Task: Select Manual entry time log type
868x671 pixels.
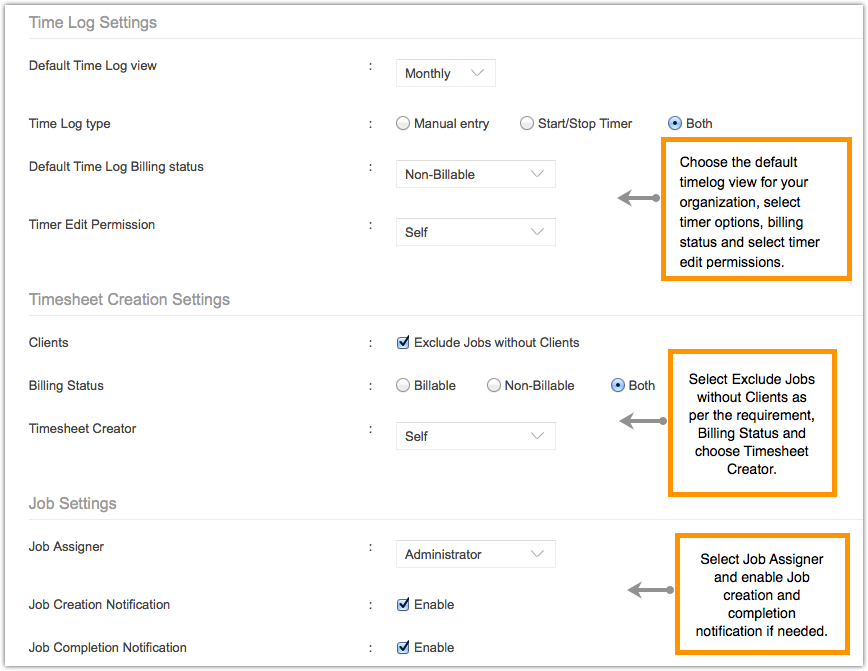Action: [x=404, y=124]
